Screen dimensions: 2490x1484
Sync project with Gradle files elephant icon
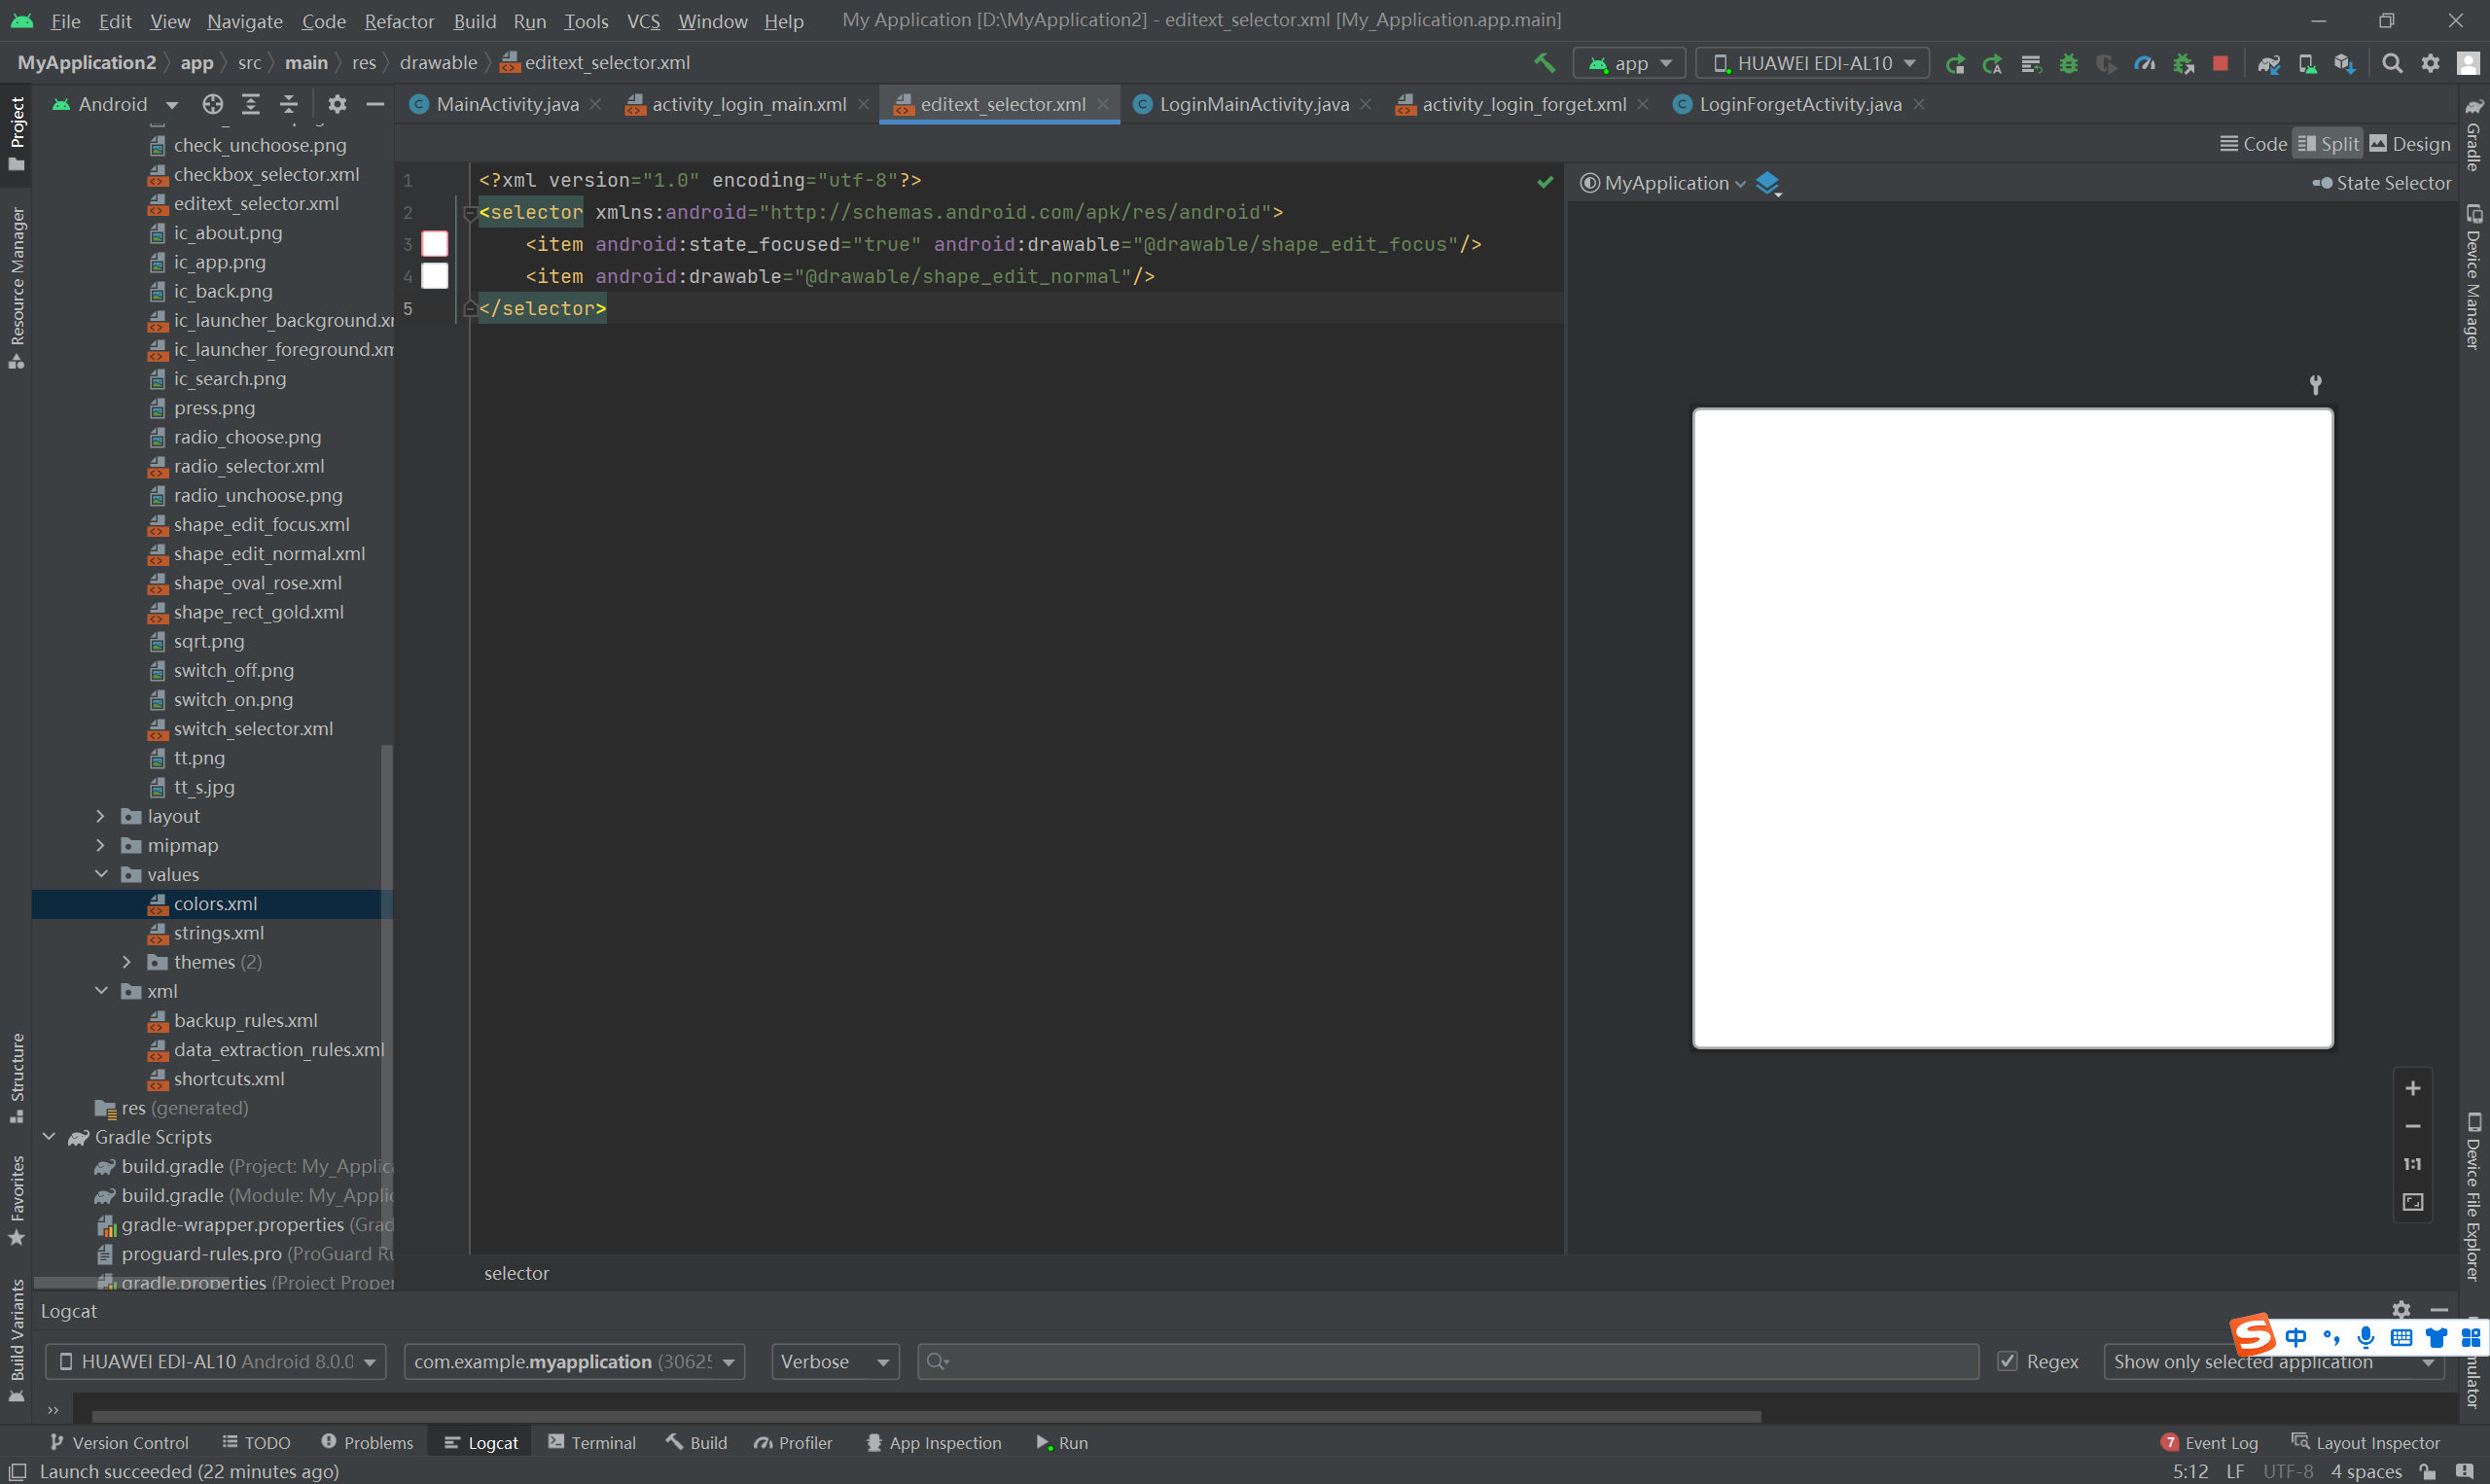tap(2268, 63)
